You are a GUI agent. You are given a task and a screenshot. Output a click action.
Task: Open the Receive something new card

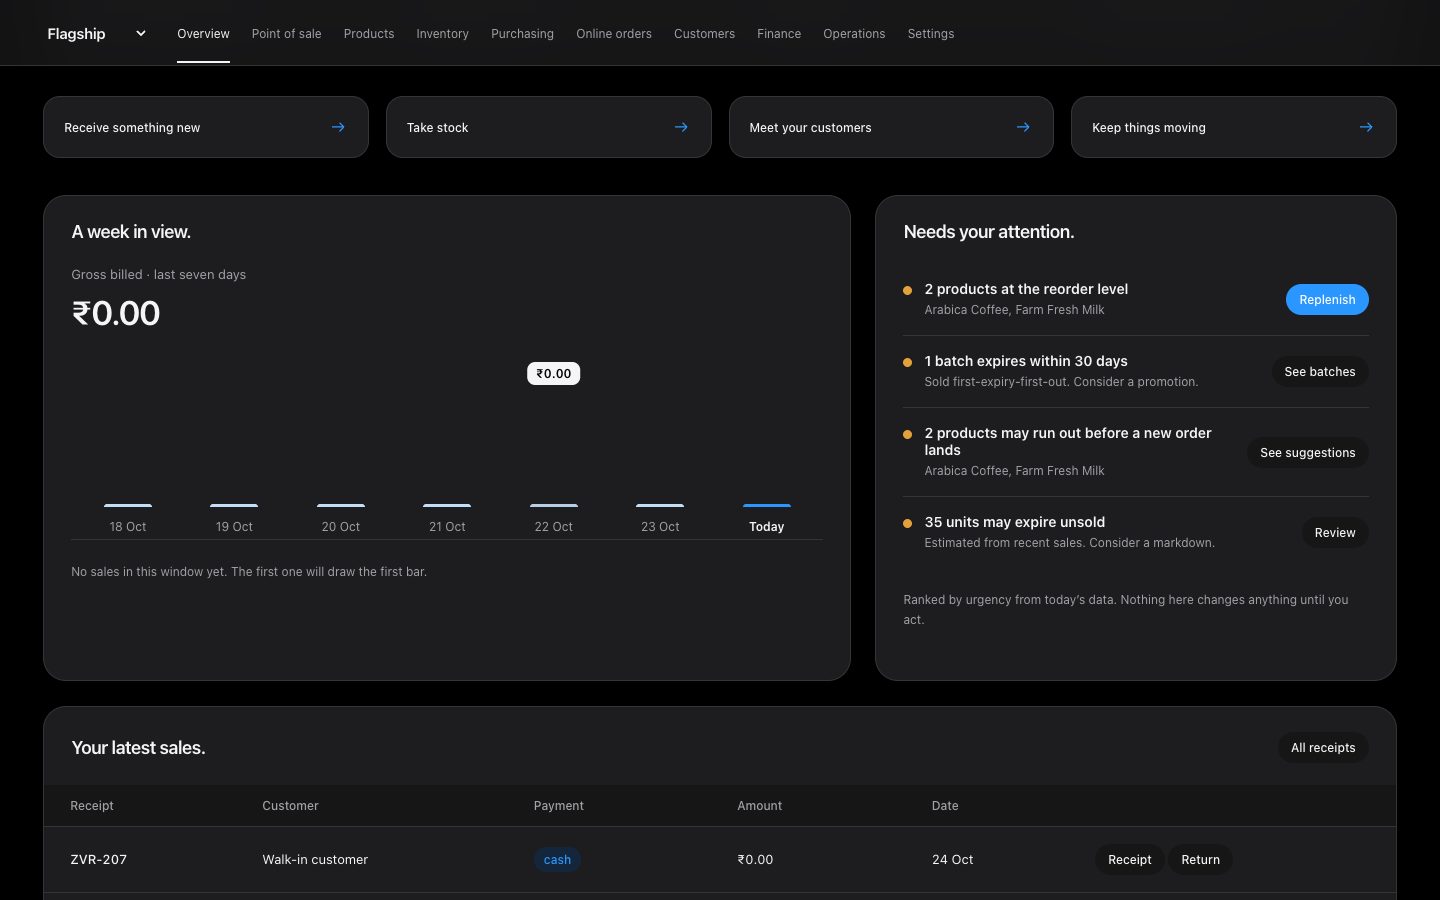pyautogui.click(x=206, y=127)
